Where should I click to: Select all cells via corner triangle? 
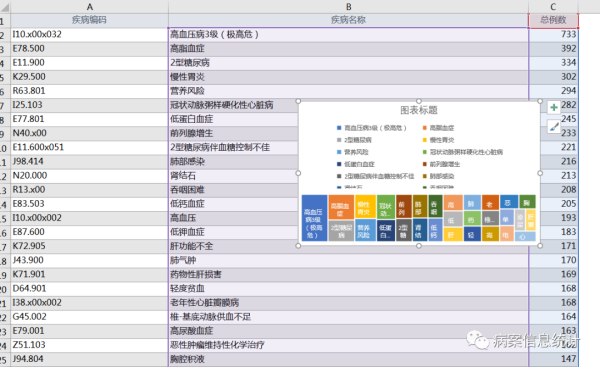[5, 7]
